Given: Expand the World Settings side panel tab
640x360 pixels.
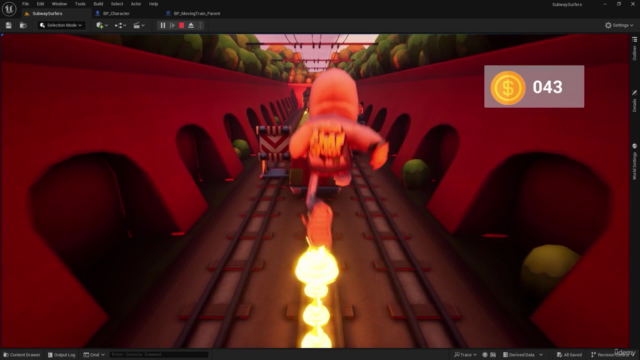Looking at the screenshot, I should click(x=635, y=162).
